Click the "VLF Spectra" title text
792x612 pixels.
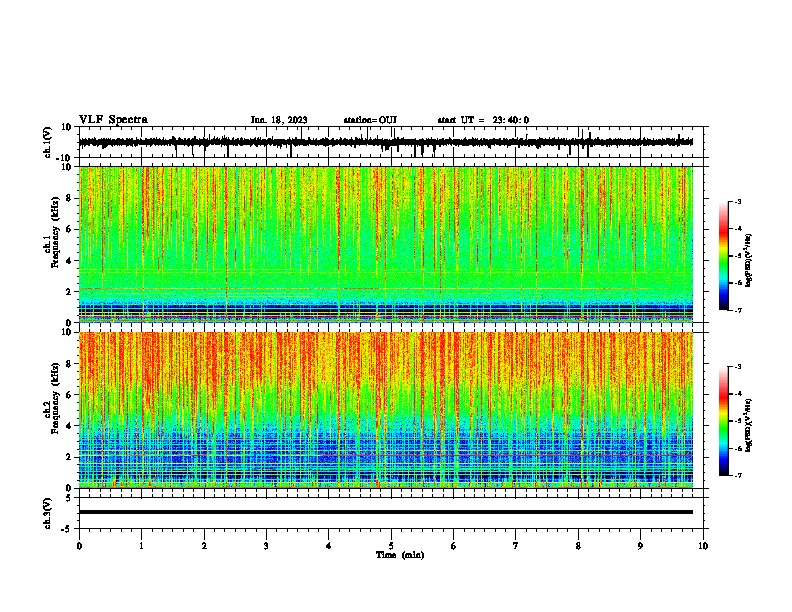113,120
